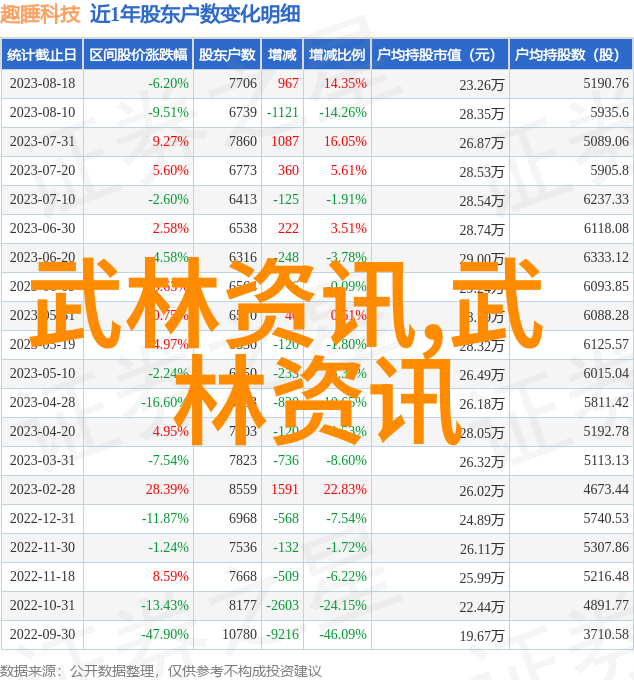
Task: Select the date cell 2023-08-18
Action: (42, 83)
